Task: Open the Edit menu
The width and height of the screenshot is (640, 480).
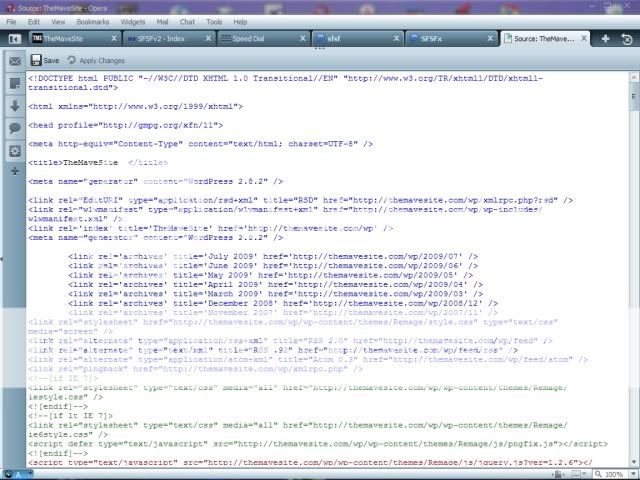Action: point(34,22)
